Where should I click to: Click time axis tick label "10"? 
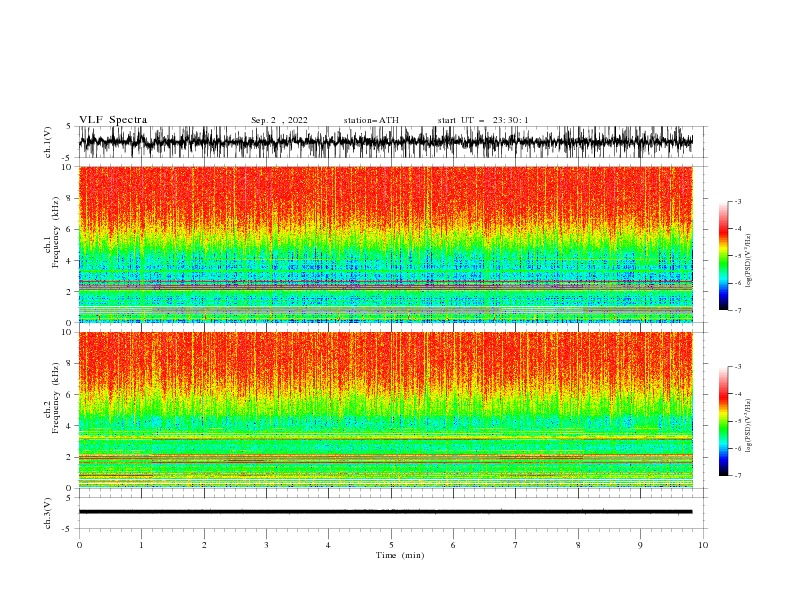click(x=703, y=545)
